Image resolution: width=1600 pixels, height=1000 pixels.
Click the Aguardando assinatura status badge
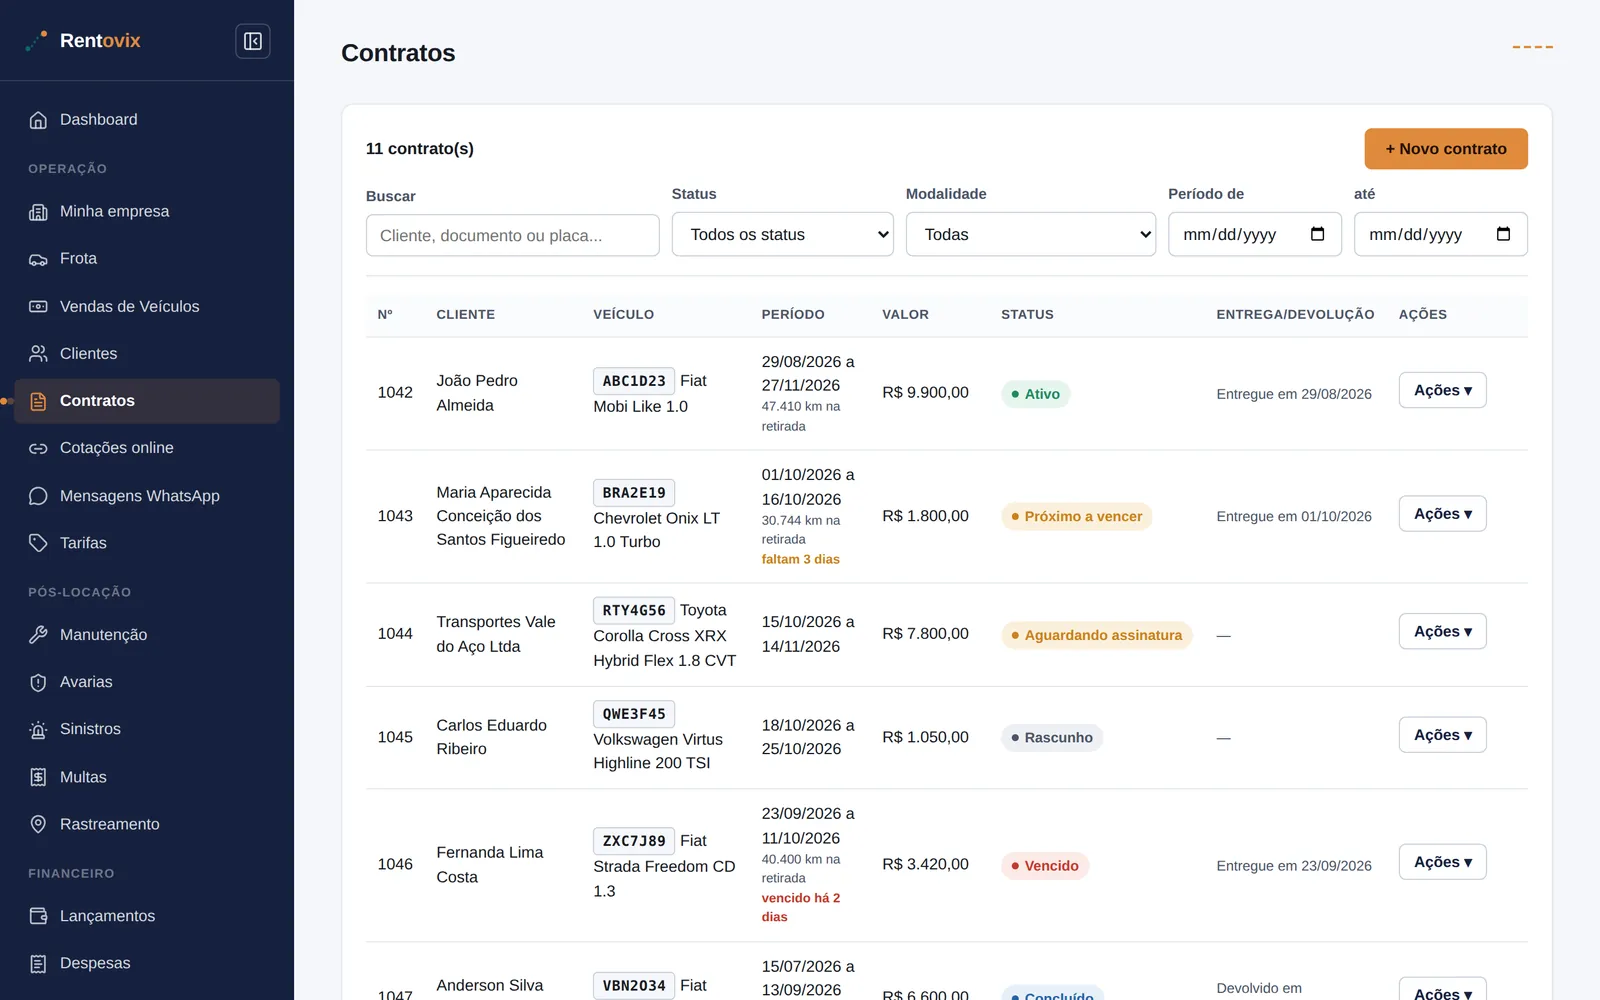[1096, 635]
